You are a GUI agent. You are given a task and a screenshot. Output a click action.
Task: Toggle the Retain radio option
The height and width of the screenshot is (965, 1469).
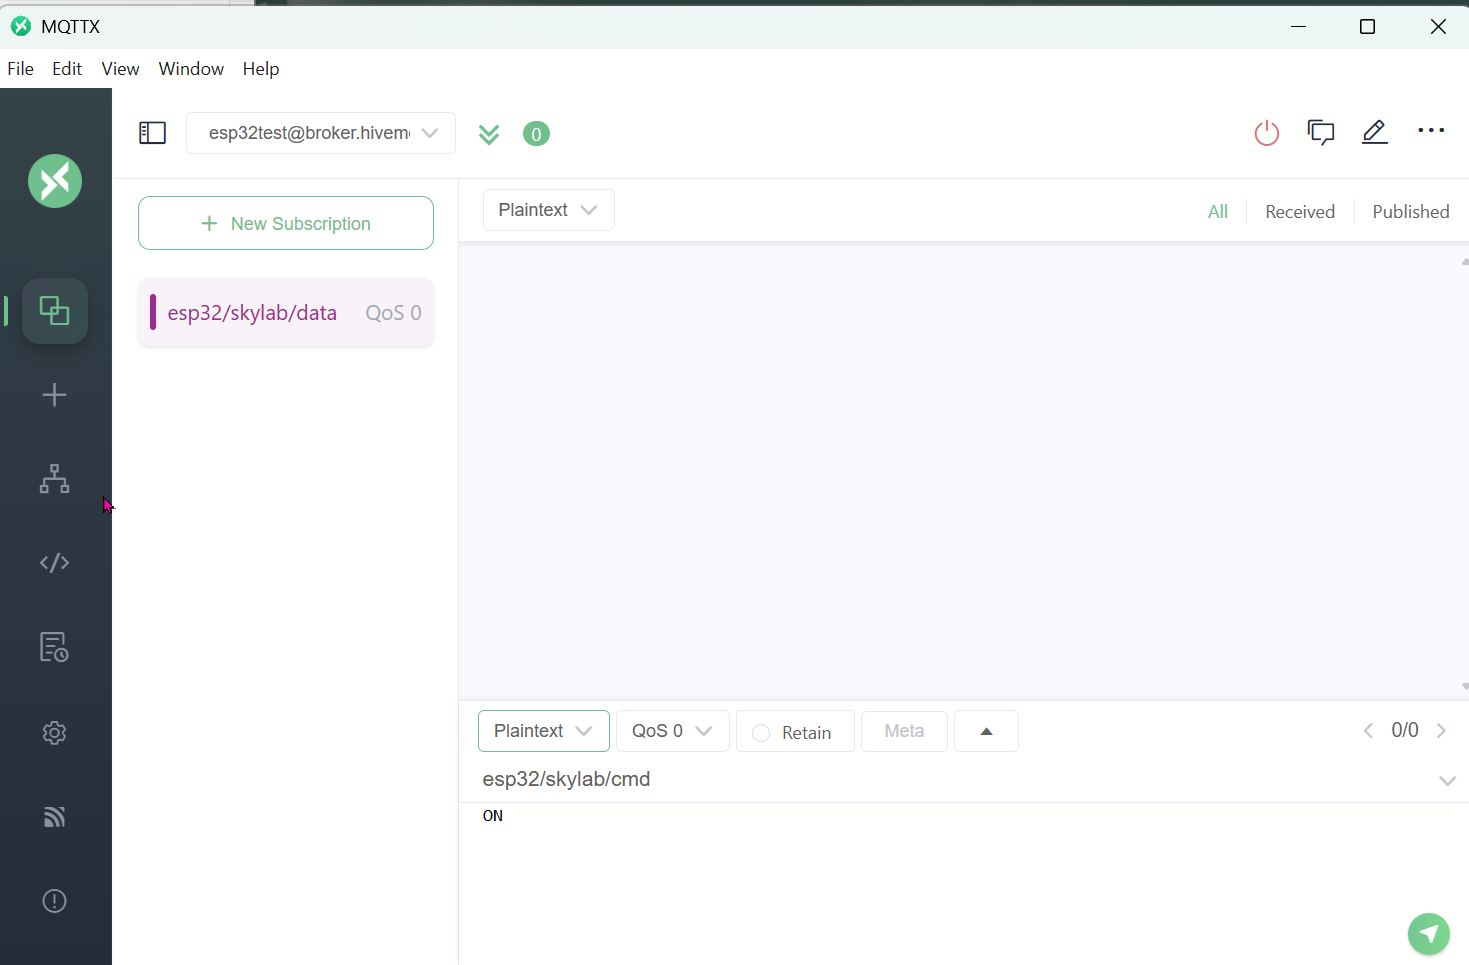pyautogui.click(x=761, y=733)
